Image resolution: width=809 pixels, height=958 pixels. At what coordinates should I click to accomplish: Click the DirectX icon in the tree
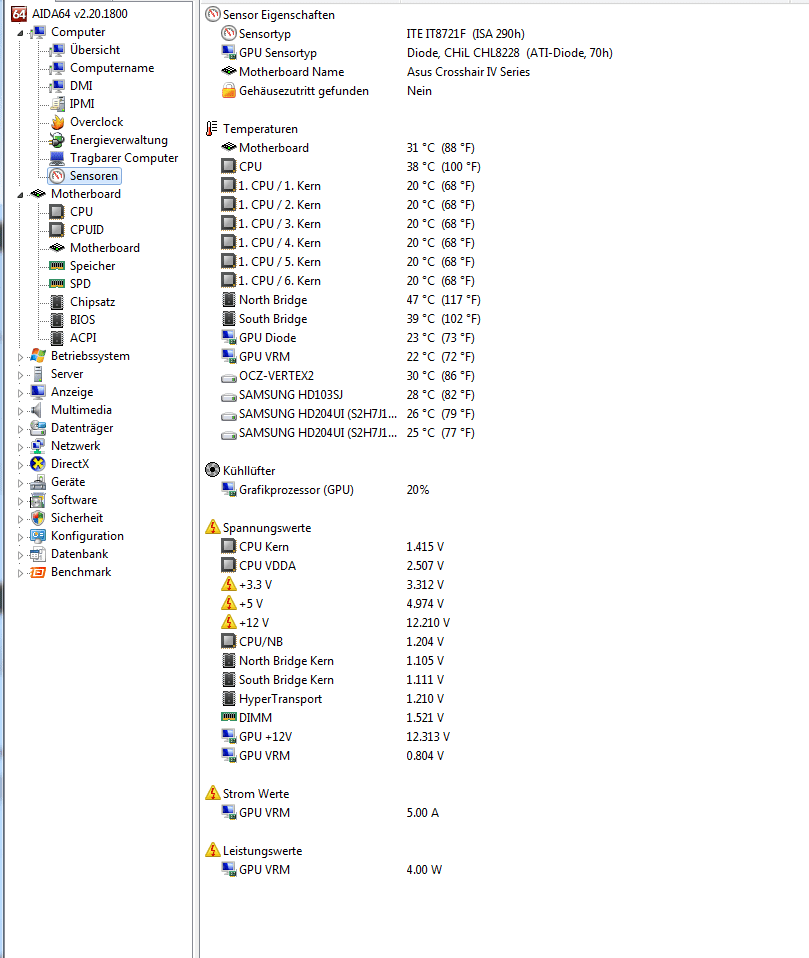[x=38, y=464]
